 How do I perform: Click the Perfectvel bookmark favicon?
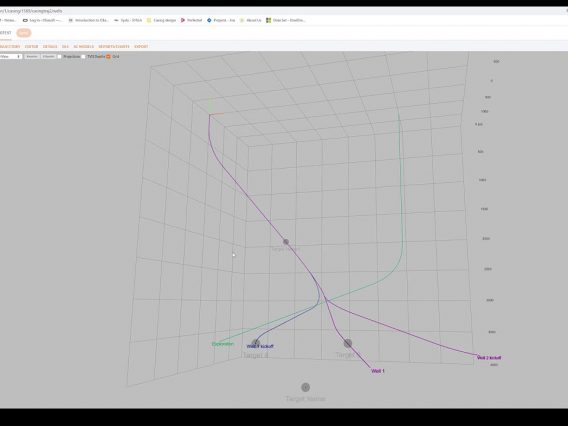(183, 20)
